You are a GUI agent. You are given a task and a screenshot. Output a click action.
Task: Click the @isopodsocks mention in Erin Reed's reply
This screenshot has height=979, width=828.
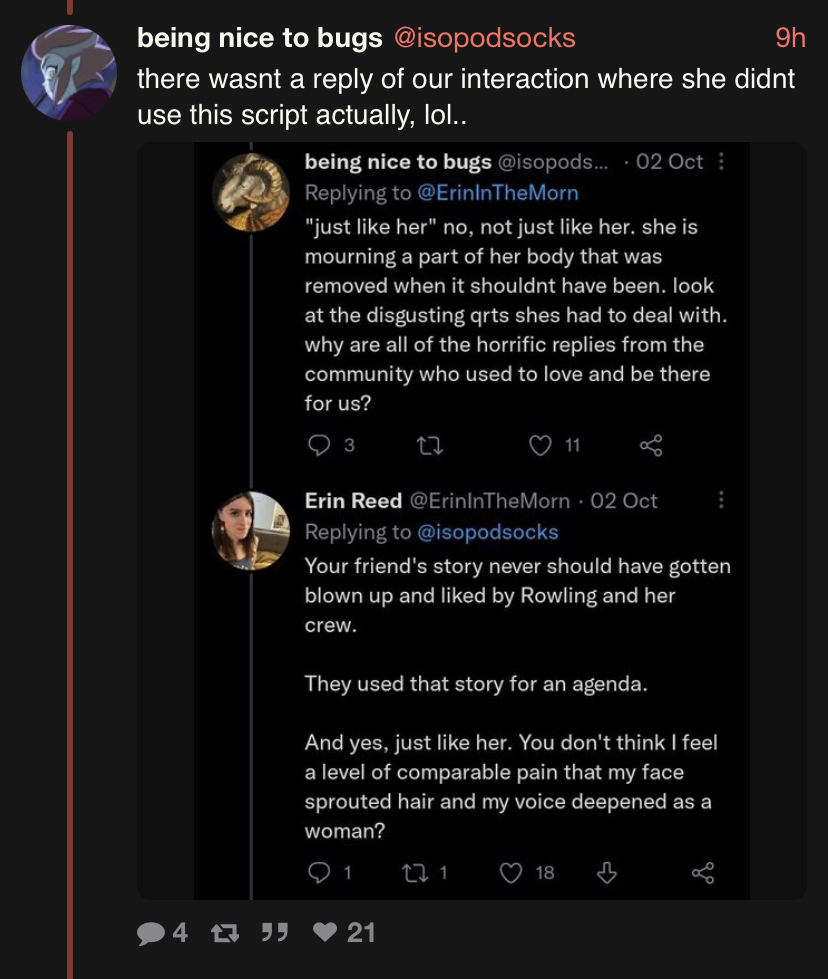(x=487, y=531)
